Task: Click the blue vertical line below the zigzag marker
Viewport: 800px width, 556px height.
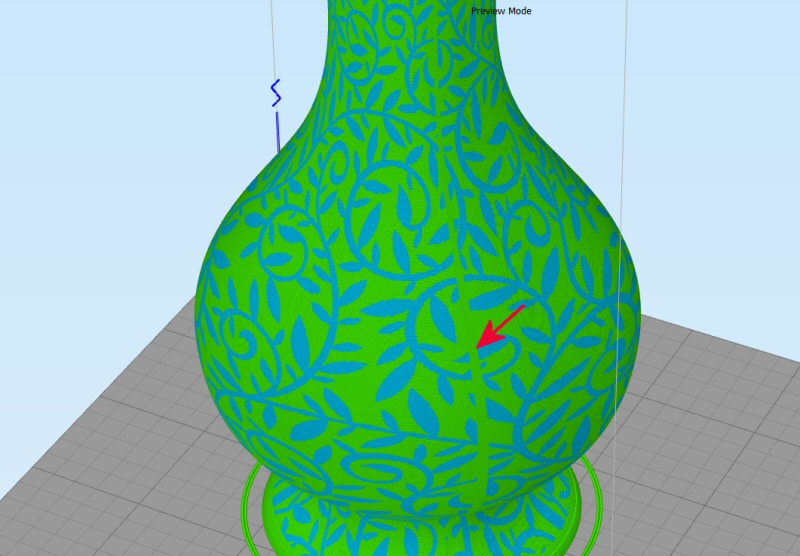Action: 277,130
